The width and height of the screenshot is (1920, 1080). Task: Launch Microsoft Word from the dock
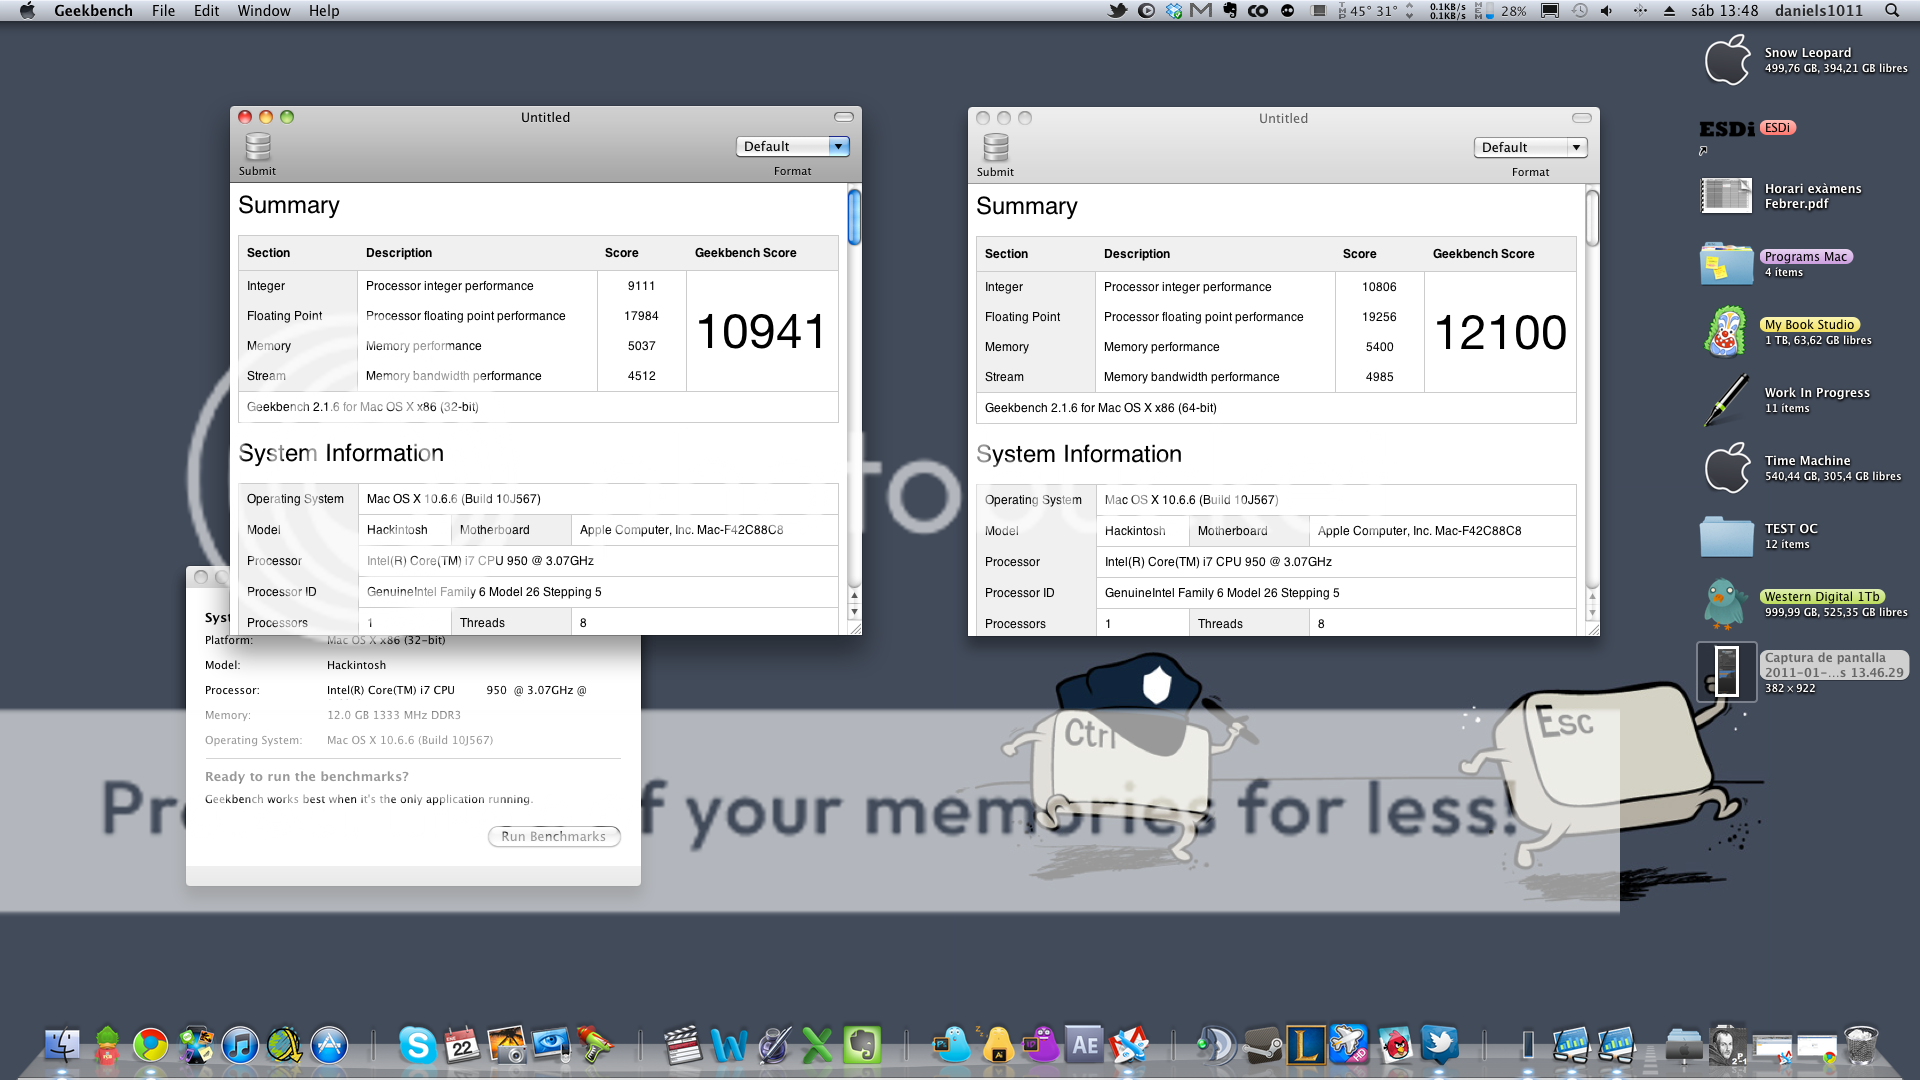tap(728, 1045)
